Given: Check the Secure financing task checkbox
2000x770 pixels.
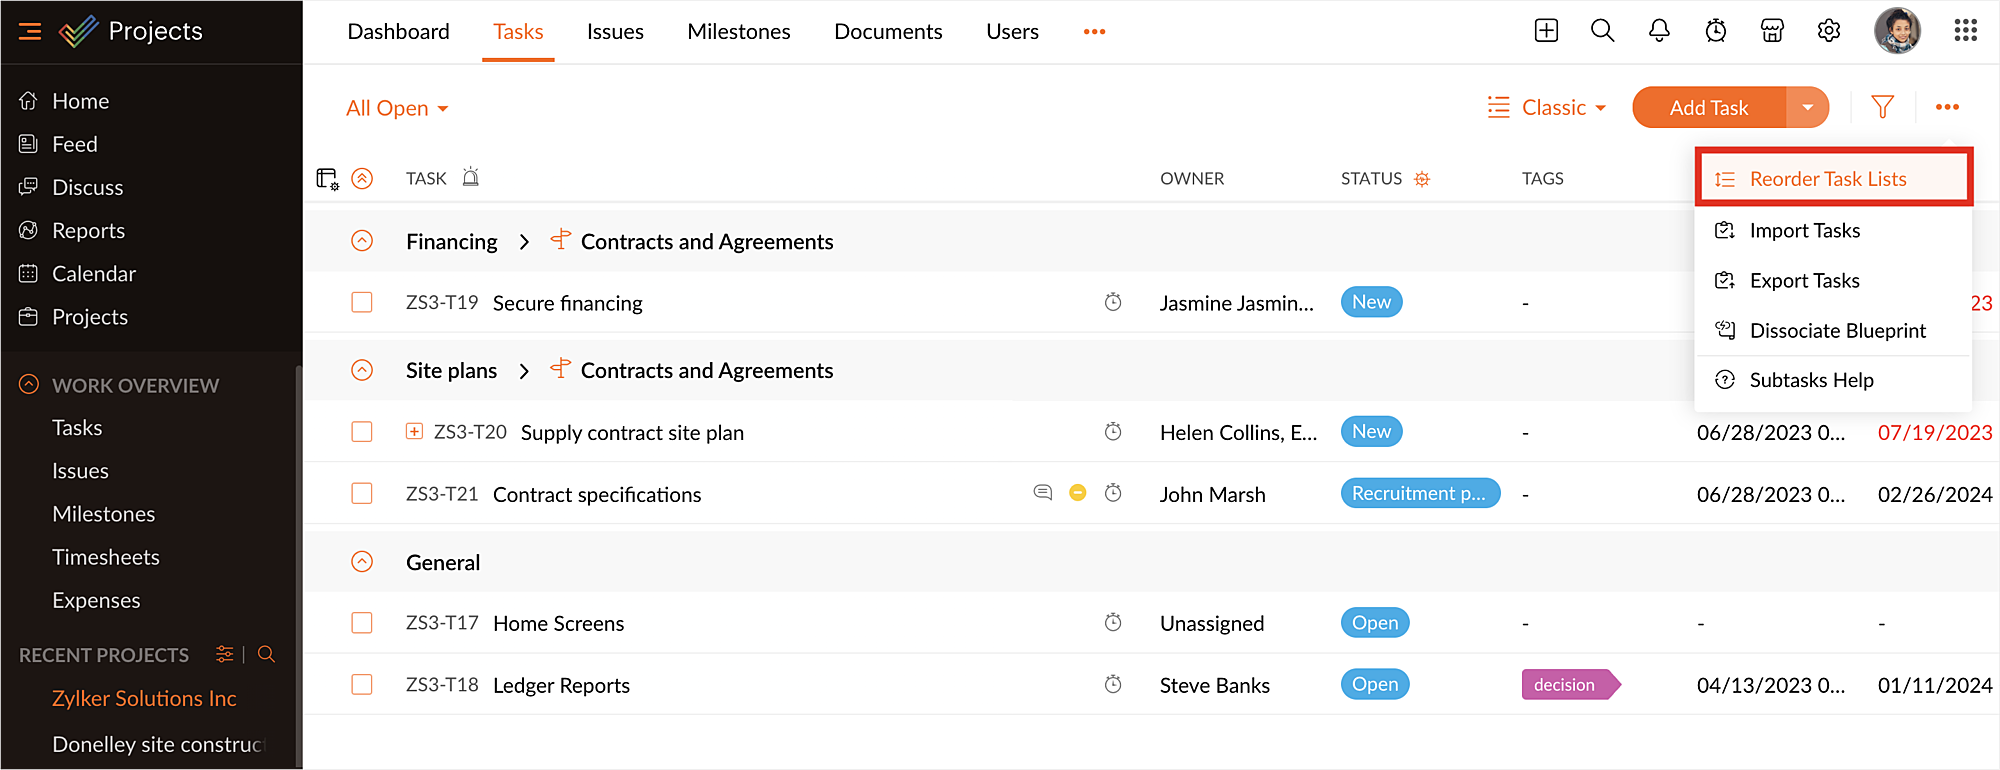Looking at the screenshot, I should click(x=362, y=302).
